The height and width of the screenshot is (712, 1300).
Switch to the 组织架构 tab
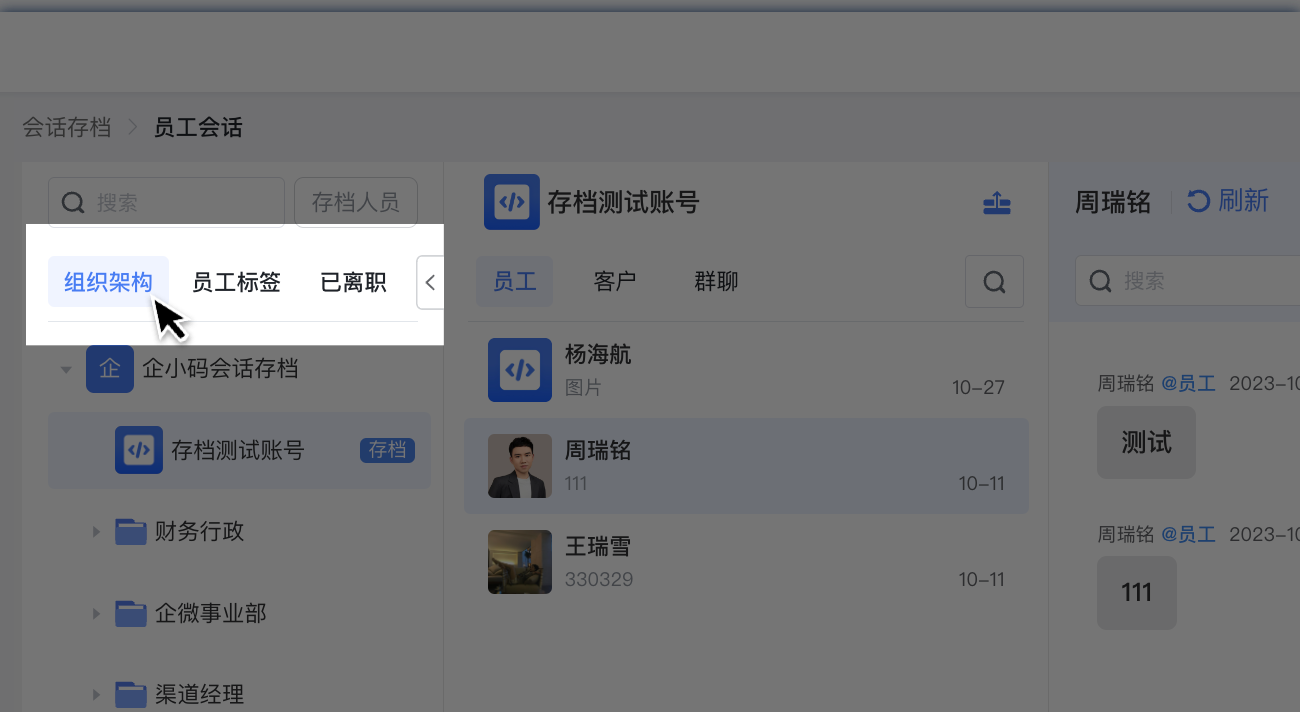(x=108, y=282)
